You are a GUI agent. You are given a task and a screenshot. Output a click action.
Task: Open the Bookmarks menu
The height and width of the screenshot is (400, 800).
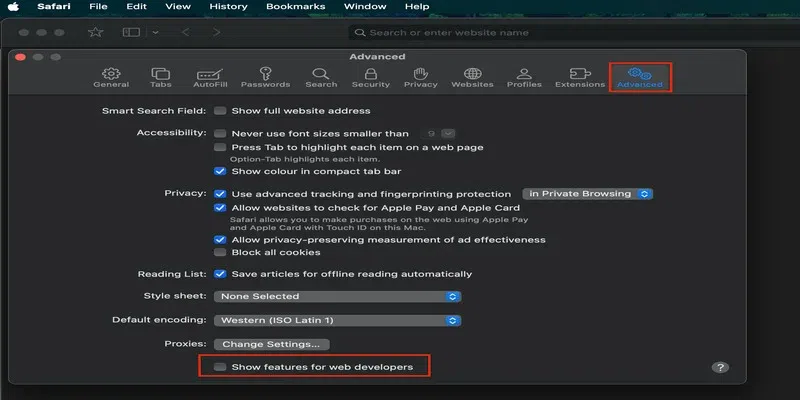click(295, 7)
